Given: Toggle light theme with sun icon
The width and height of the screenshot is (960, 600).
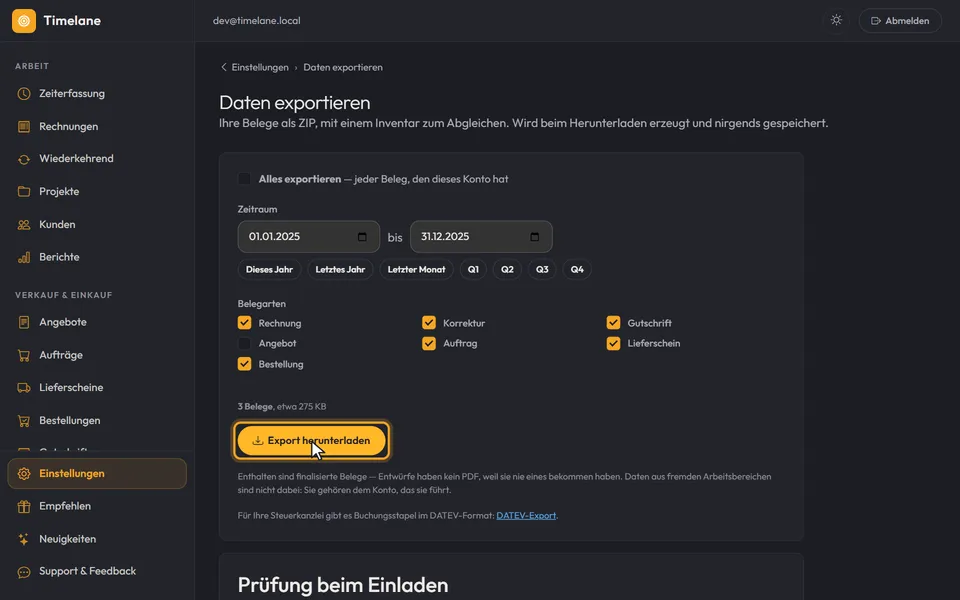Looking at the screenshot, I should [836, 20].
